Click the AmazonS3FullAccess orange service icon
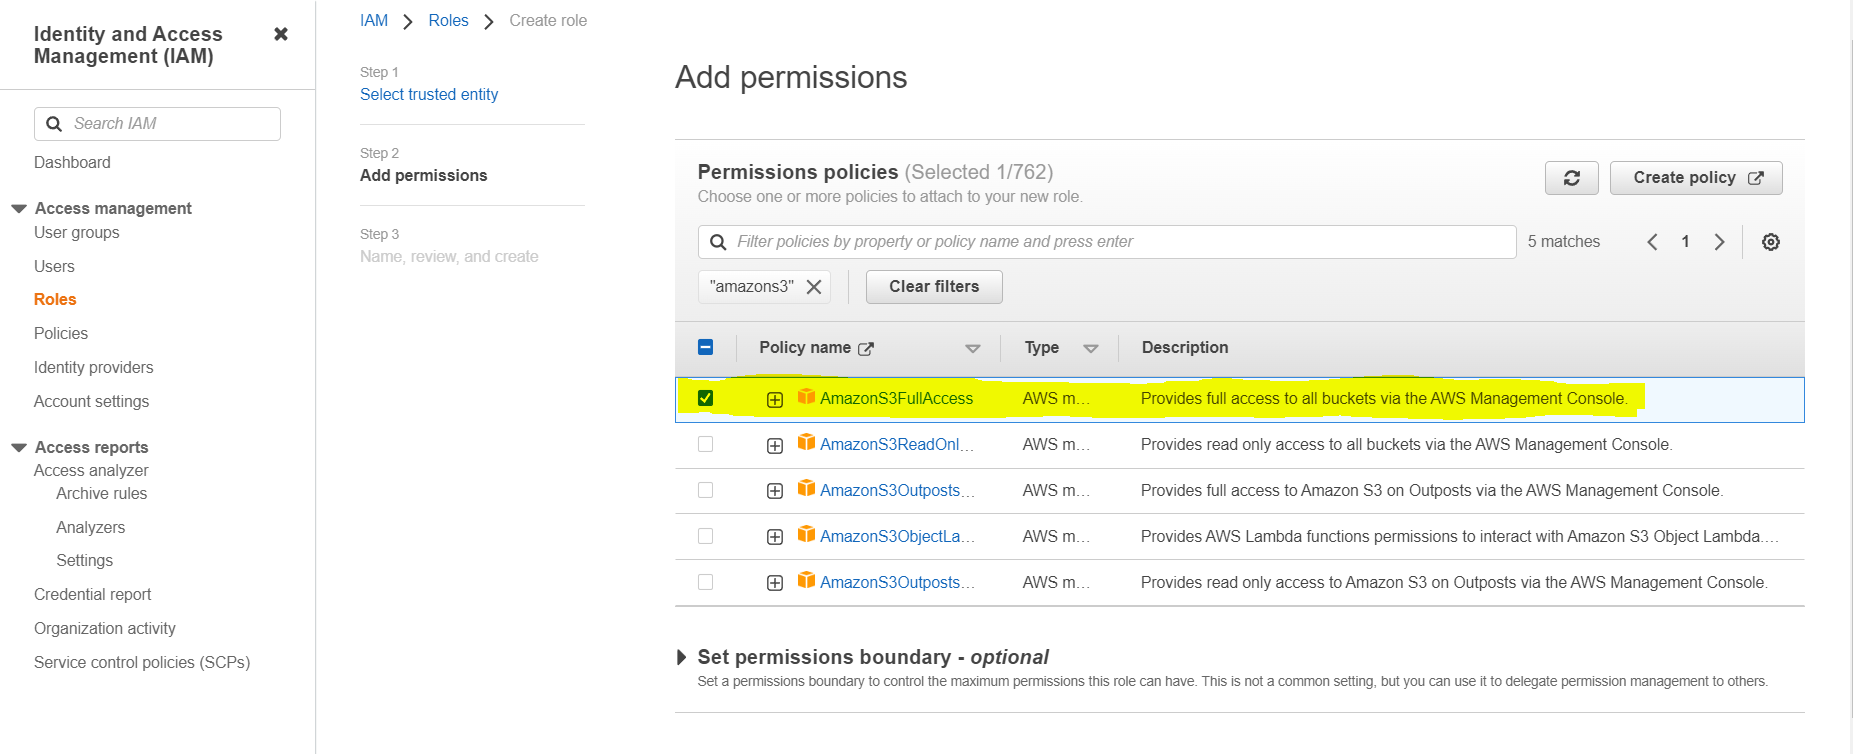The image size is (1853, 754). click(805, 397)
